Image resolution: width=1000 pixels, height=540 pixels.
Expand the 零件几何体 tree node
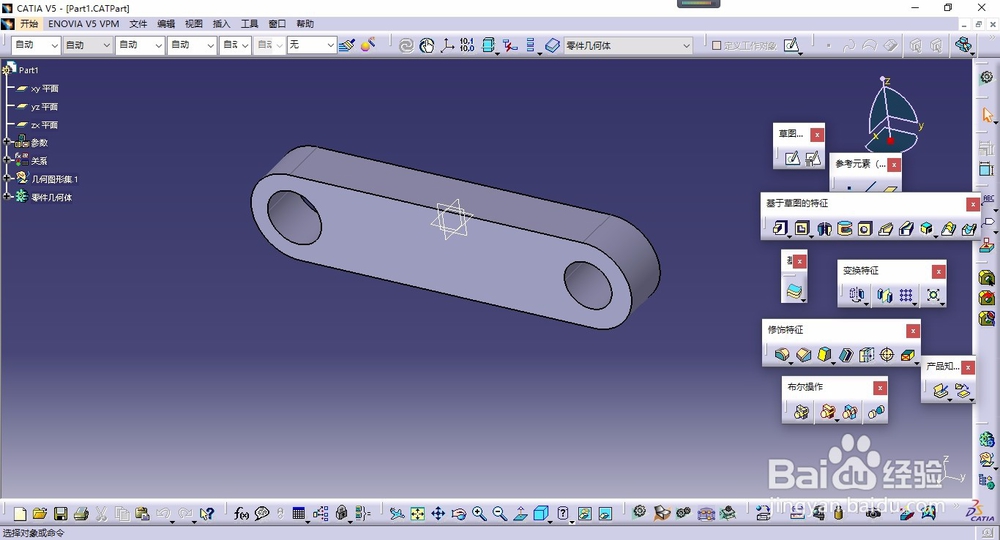(x=7, y=196)
